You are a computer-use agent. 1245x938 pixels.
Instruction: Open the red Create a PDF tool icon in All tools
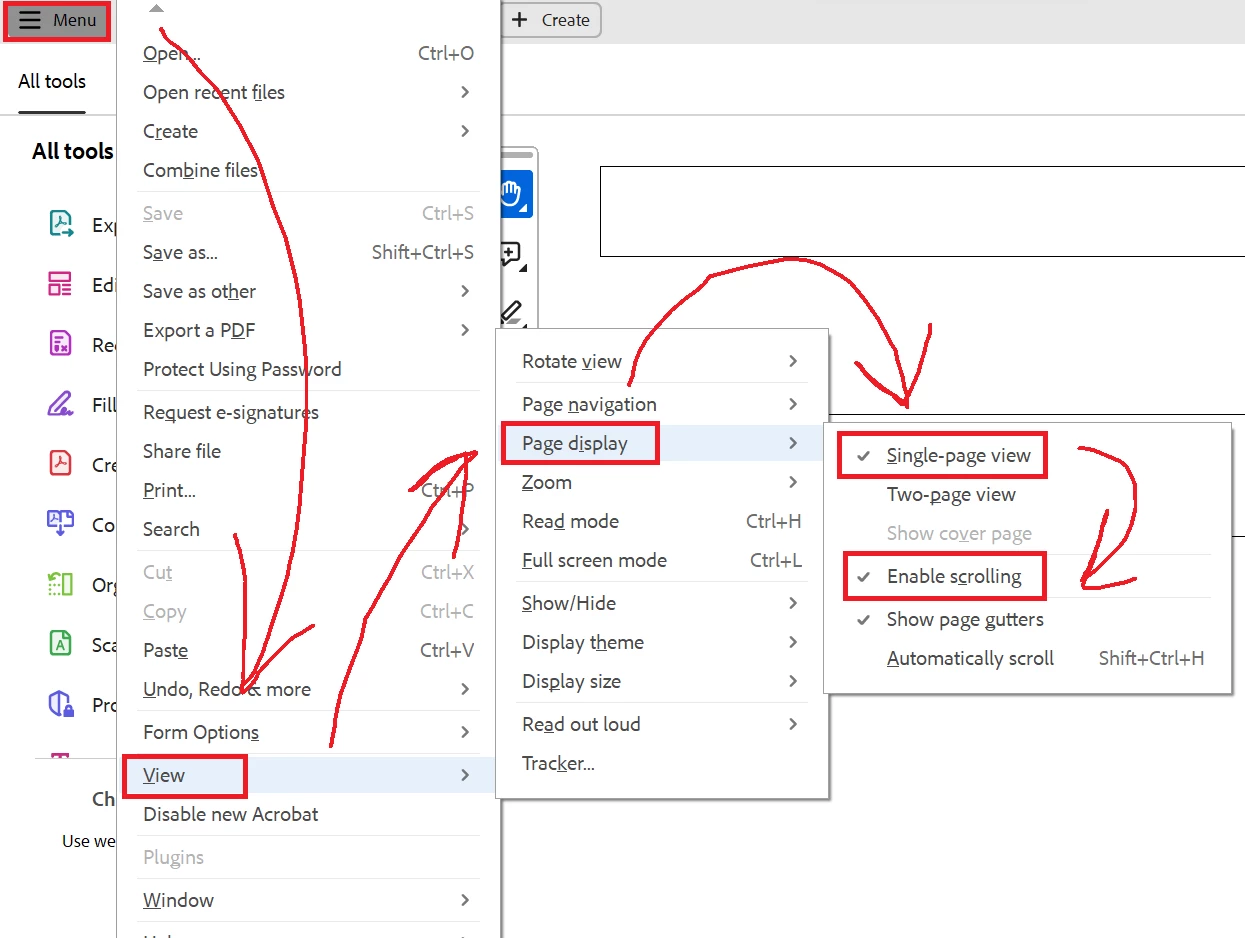(61, 464)
